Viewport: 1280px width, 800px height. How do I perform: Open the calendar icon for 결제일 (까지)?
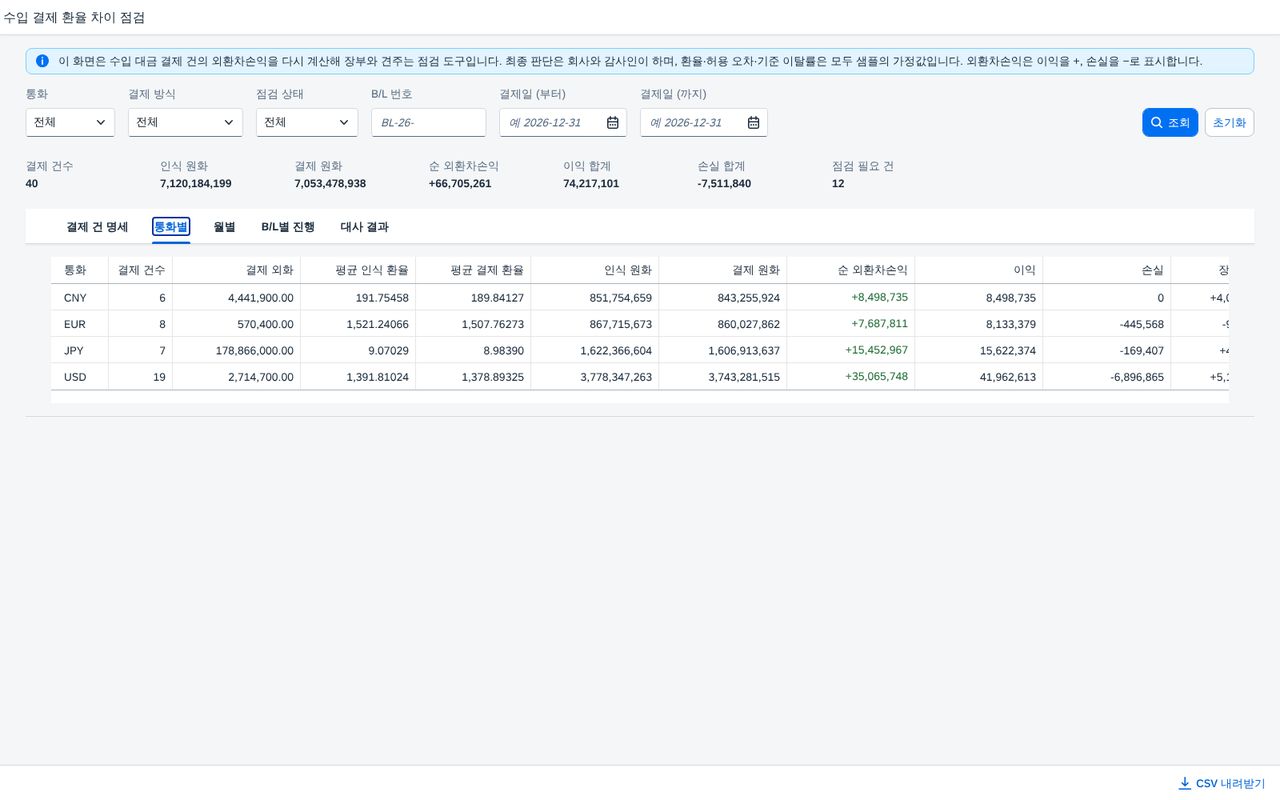pyautogui.click(x=754, y=122)
